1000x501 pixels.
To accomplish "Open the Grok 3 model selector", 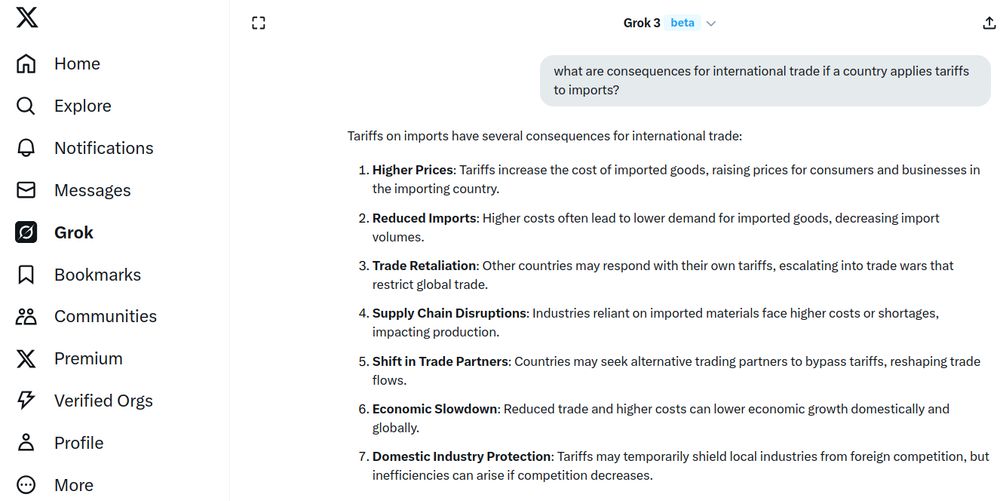I will [670, 23].
